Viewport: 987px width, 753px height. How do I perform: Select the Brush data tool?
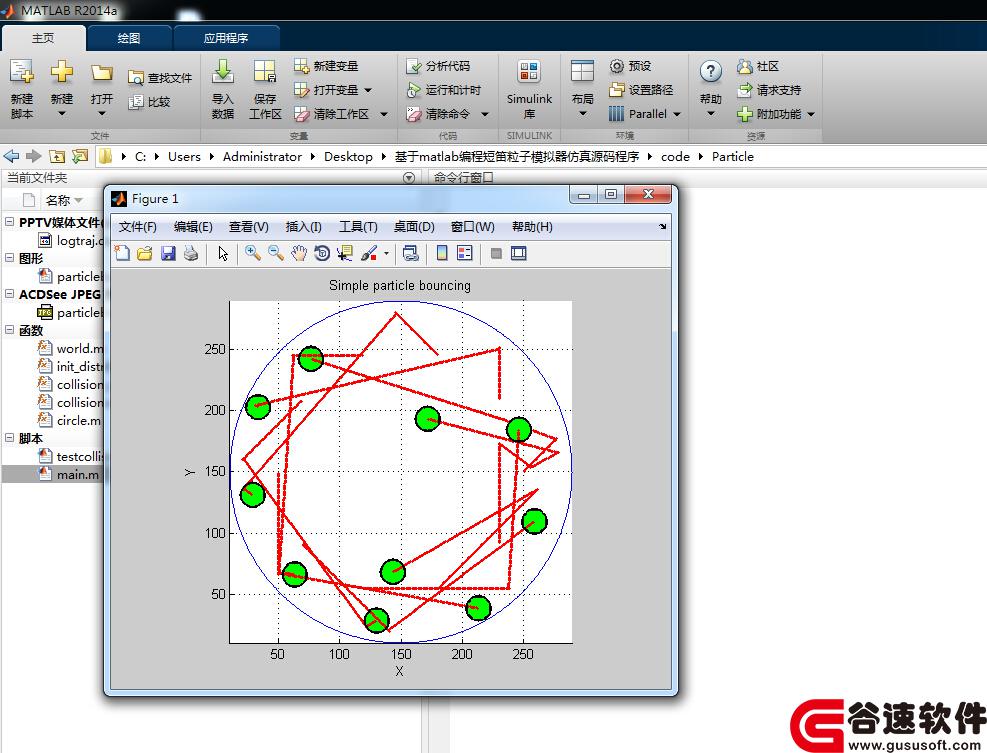click(369, 253)
